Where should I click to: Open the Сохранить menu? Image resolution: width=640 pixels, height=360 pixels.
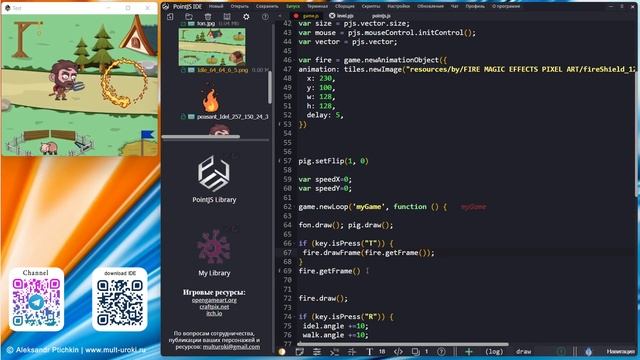pos(267,6)
